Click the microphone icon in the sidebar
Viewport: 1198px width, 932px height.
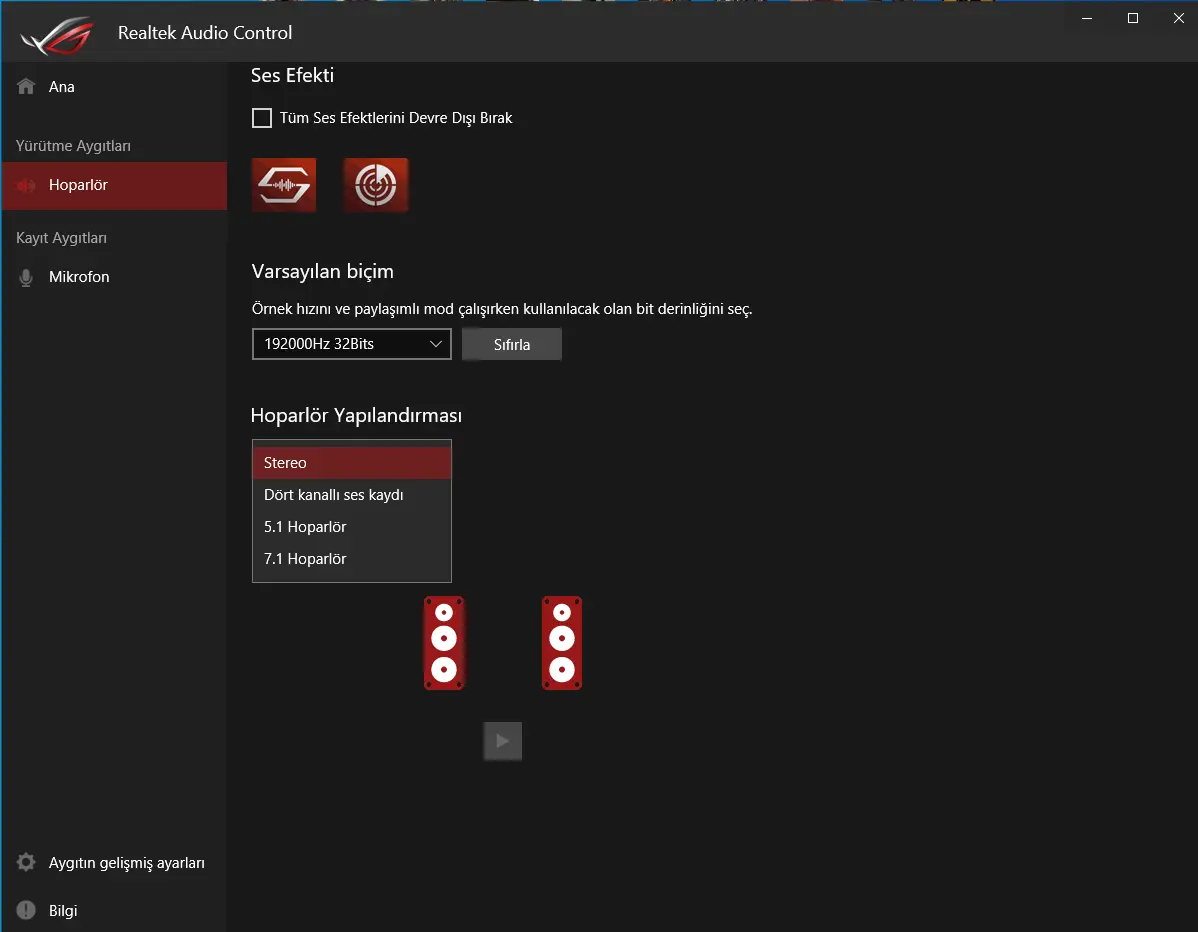click(x=26, y=277)
